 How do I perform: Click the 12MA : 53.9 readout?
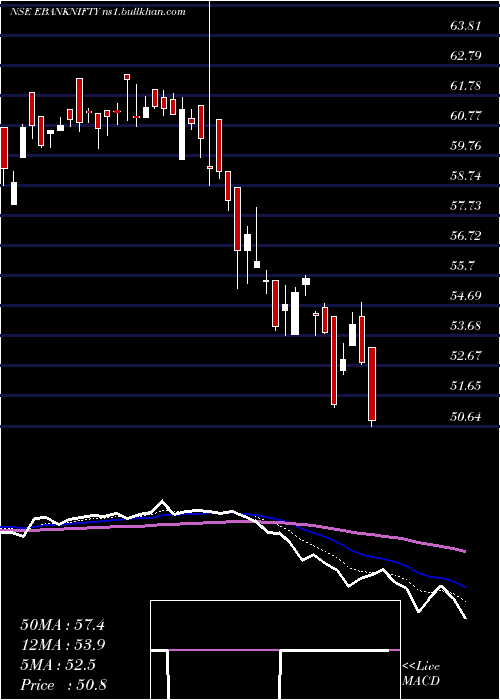62,645
